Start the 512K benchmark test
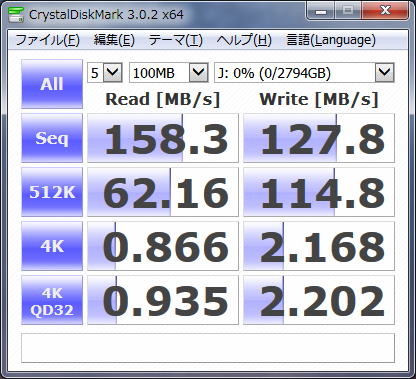Image resolution: width=416 pixels, height=379 pixels. tap(52, 192)
